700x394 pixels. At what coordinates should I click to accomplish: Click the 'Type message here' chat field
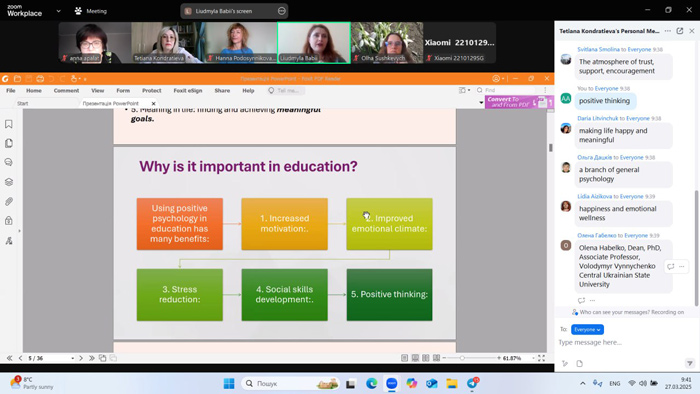624,342
